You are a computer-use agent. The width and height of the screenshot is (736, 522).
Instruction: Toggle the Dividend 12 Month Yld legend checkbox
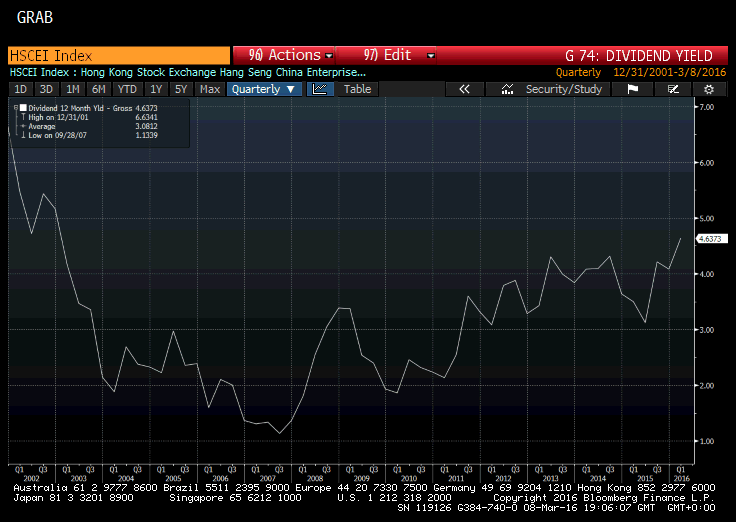23,107
